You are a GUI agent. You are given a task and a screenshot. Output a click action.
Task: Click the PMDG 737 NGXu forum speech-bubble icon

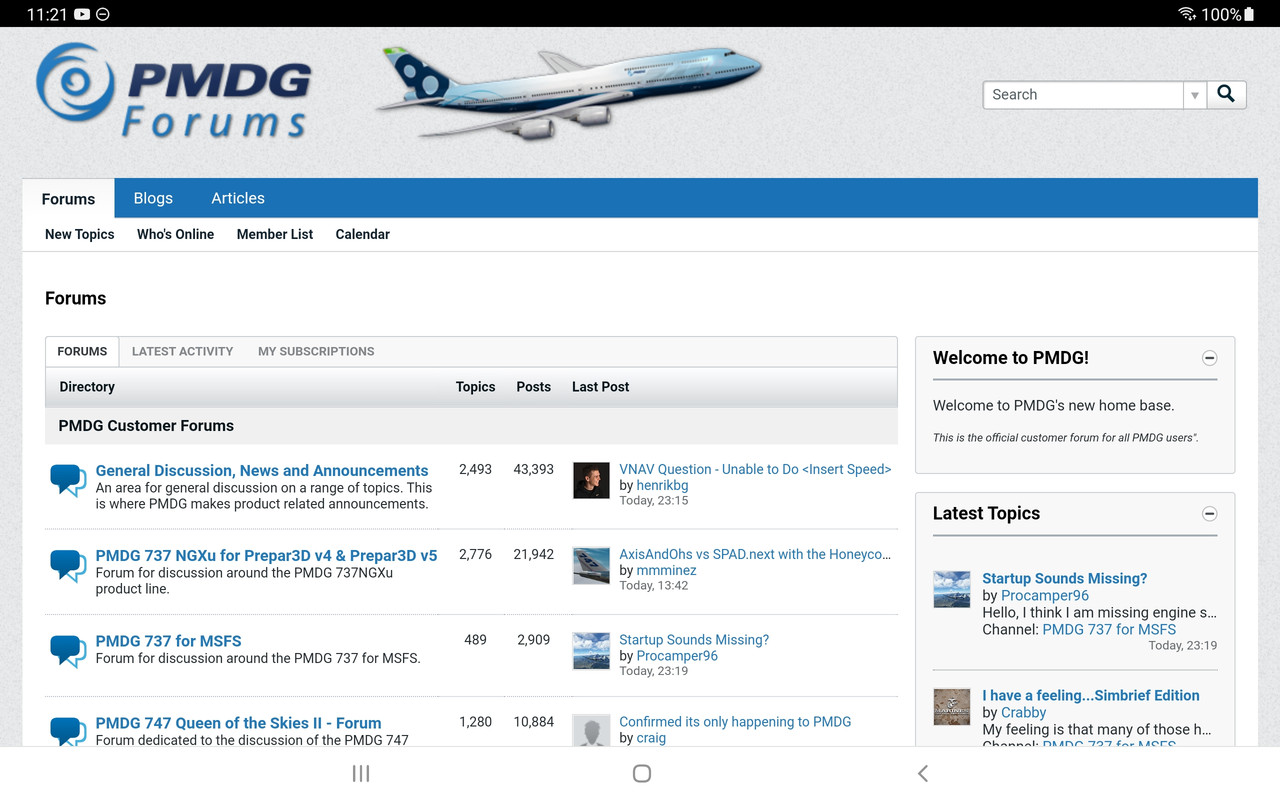pyautogui.click(x=68, y=565)
